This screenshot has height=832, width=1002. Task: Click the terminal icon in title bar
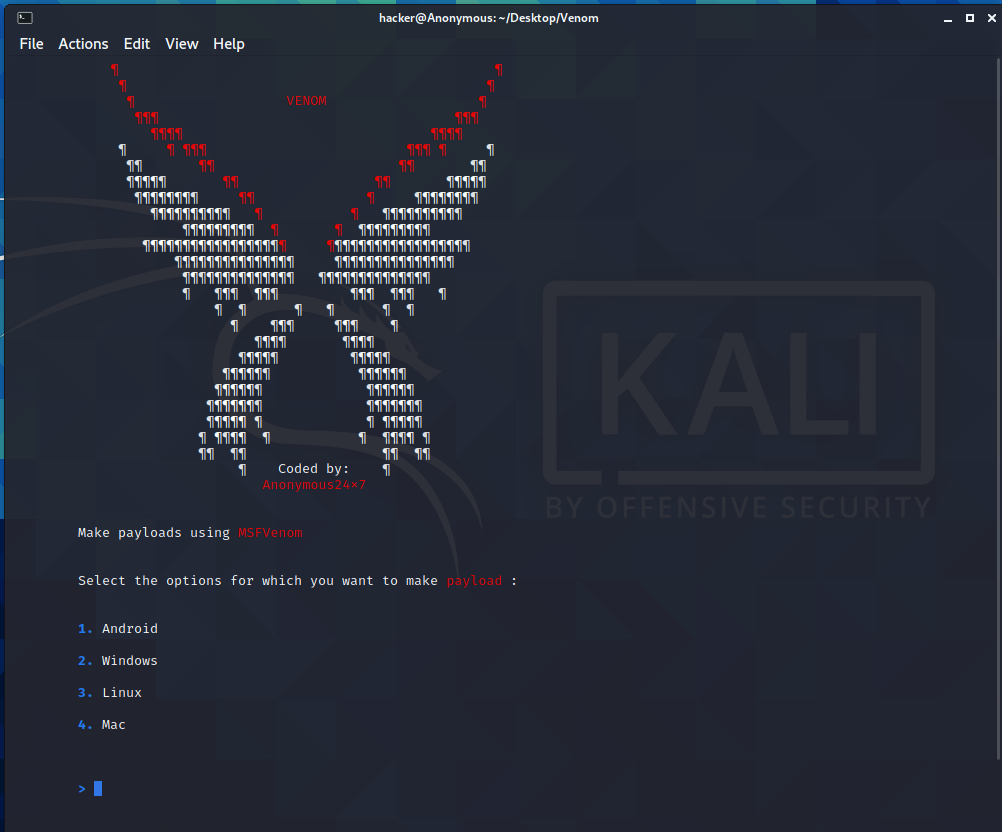(x=25, y=18)
